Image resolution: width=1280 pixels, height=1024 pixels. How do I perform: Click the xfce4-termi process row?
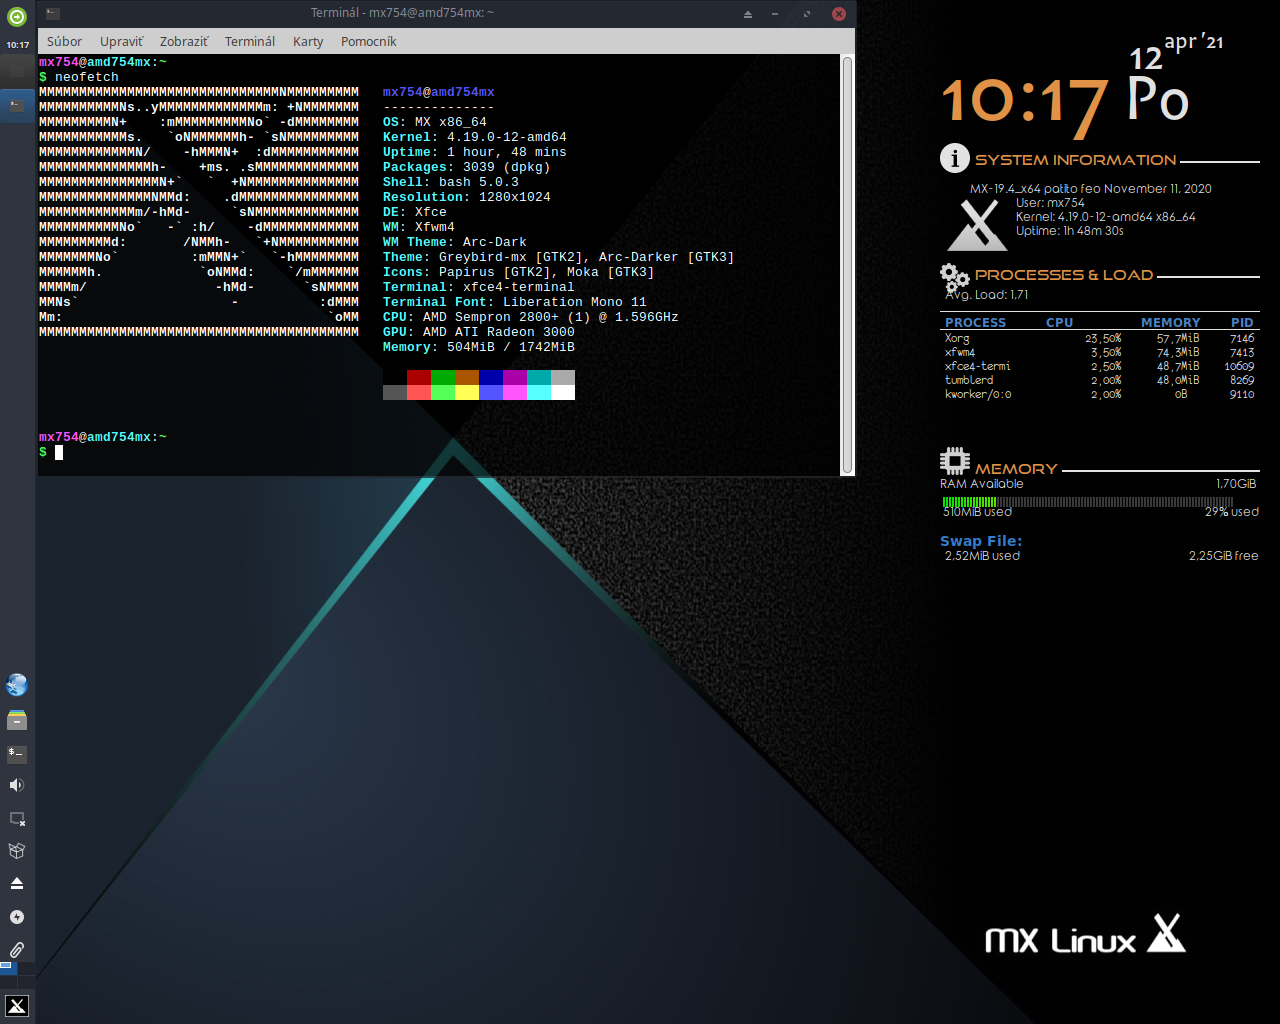pos(1100,366)
